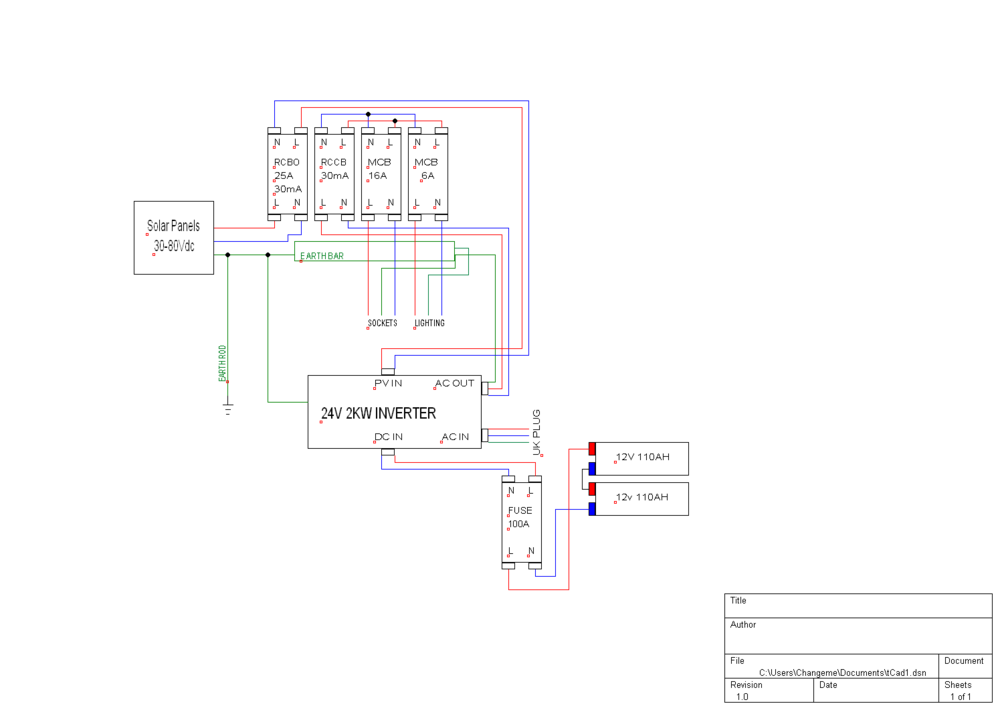Click the AC OUT connector terminal
This screenshot has height=710, width=1000.
(x=485, y=388)
